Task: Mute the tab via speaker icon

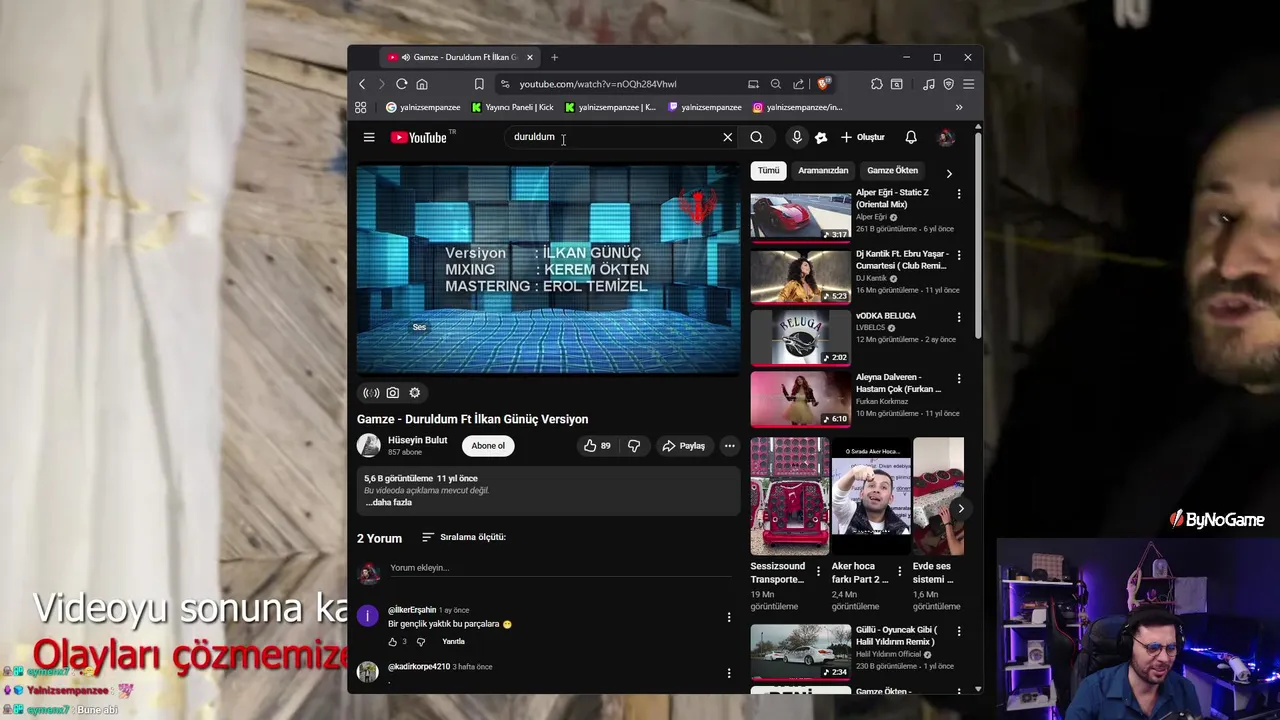Action: coord(405,57)
